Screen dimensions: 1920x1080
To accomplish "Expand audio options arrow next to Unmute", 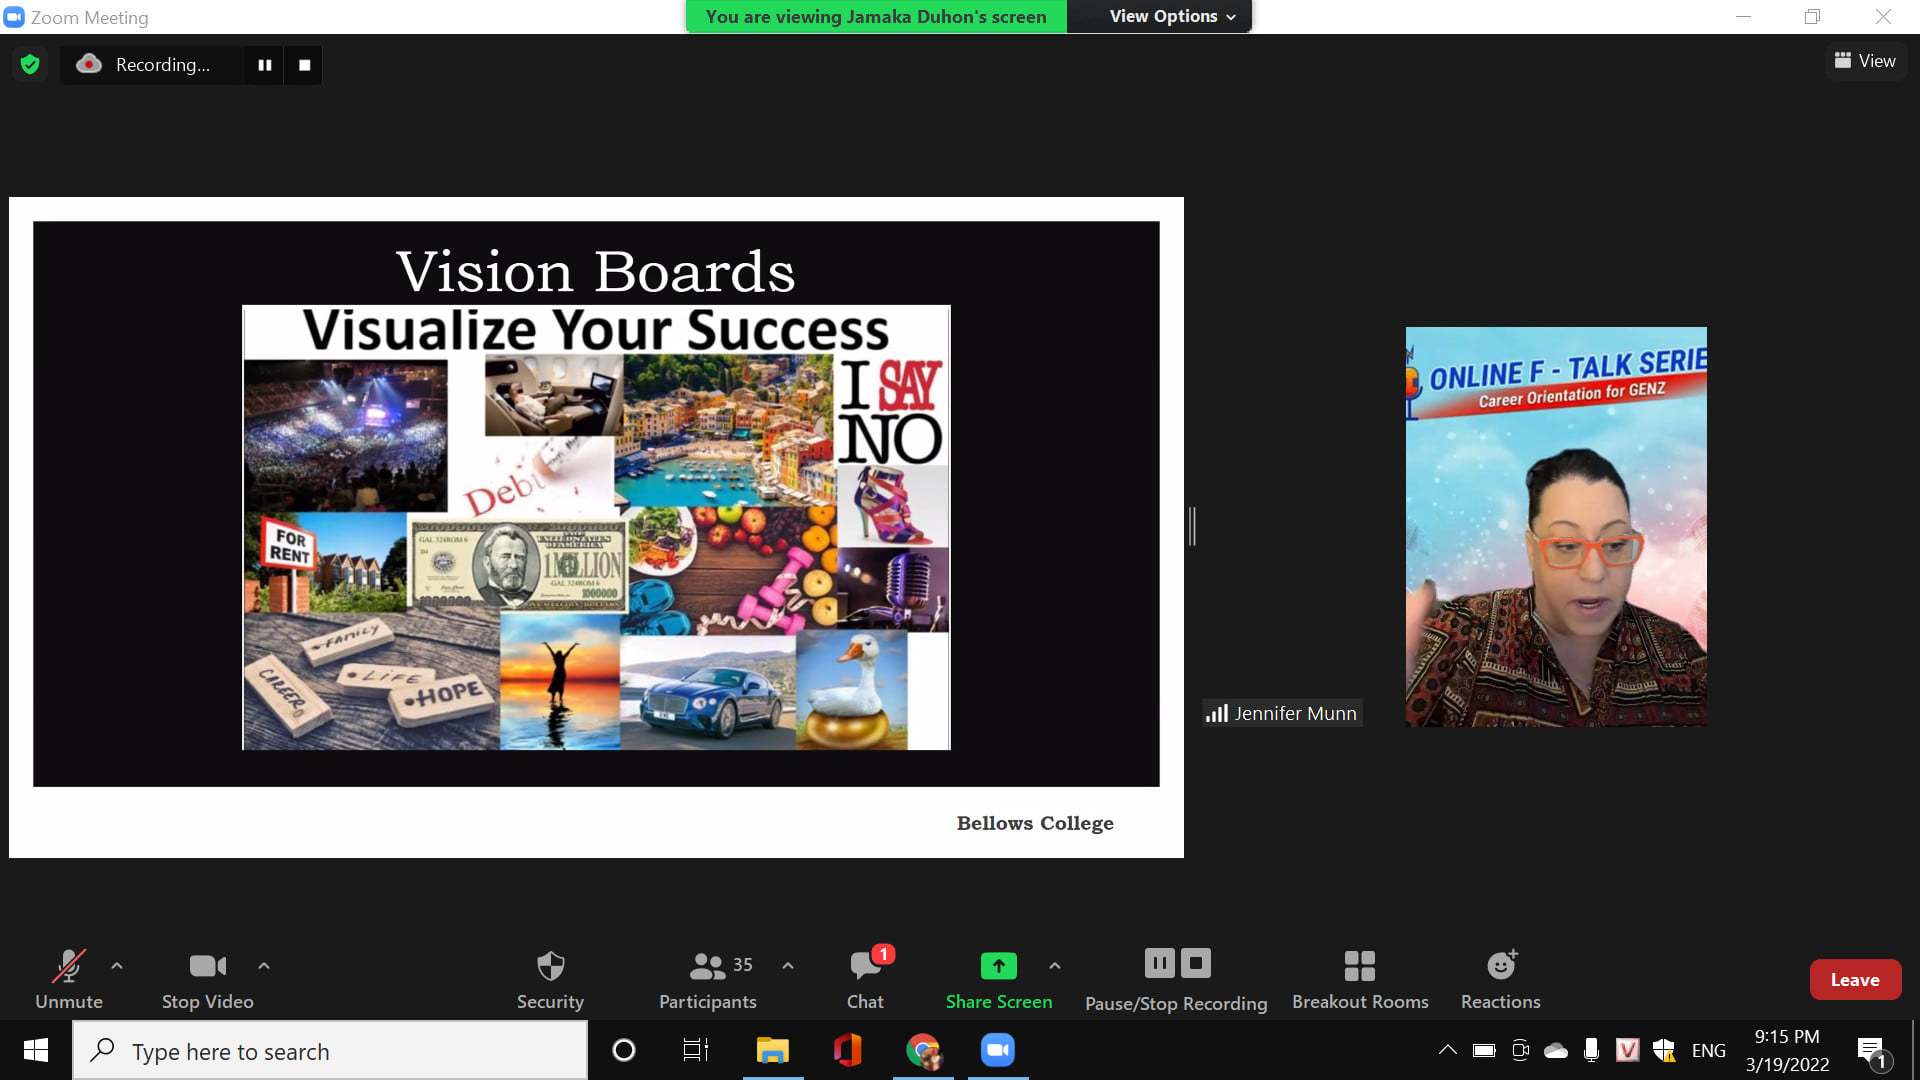I will click(117, 966).
